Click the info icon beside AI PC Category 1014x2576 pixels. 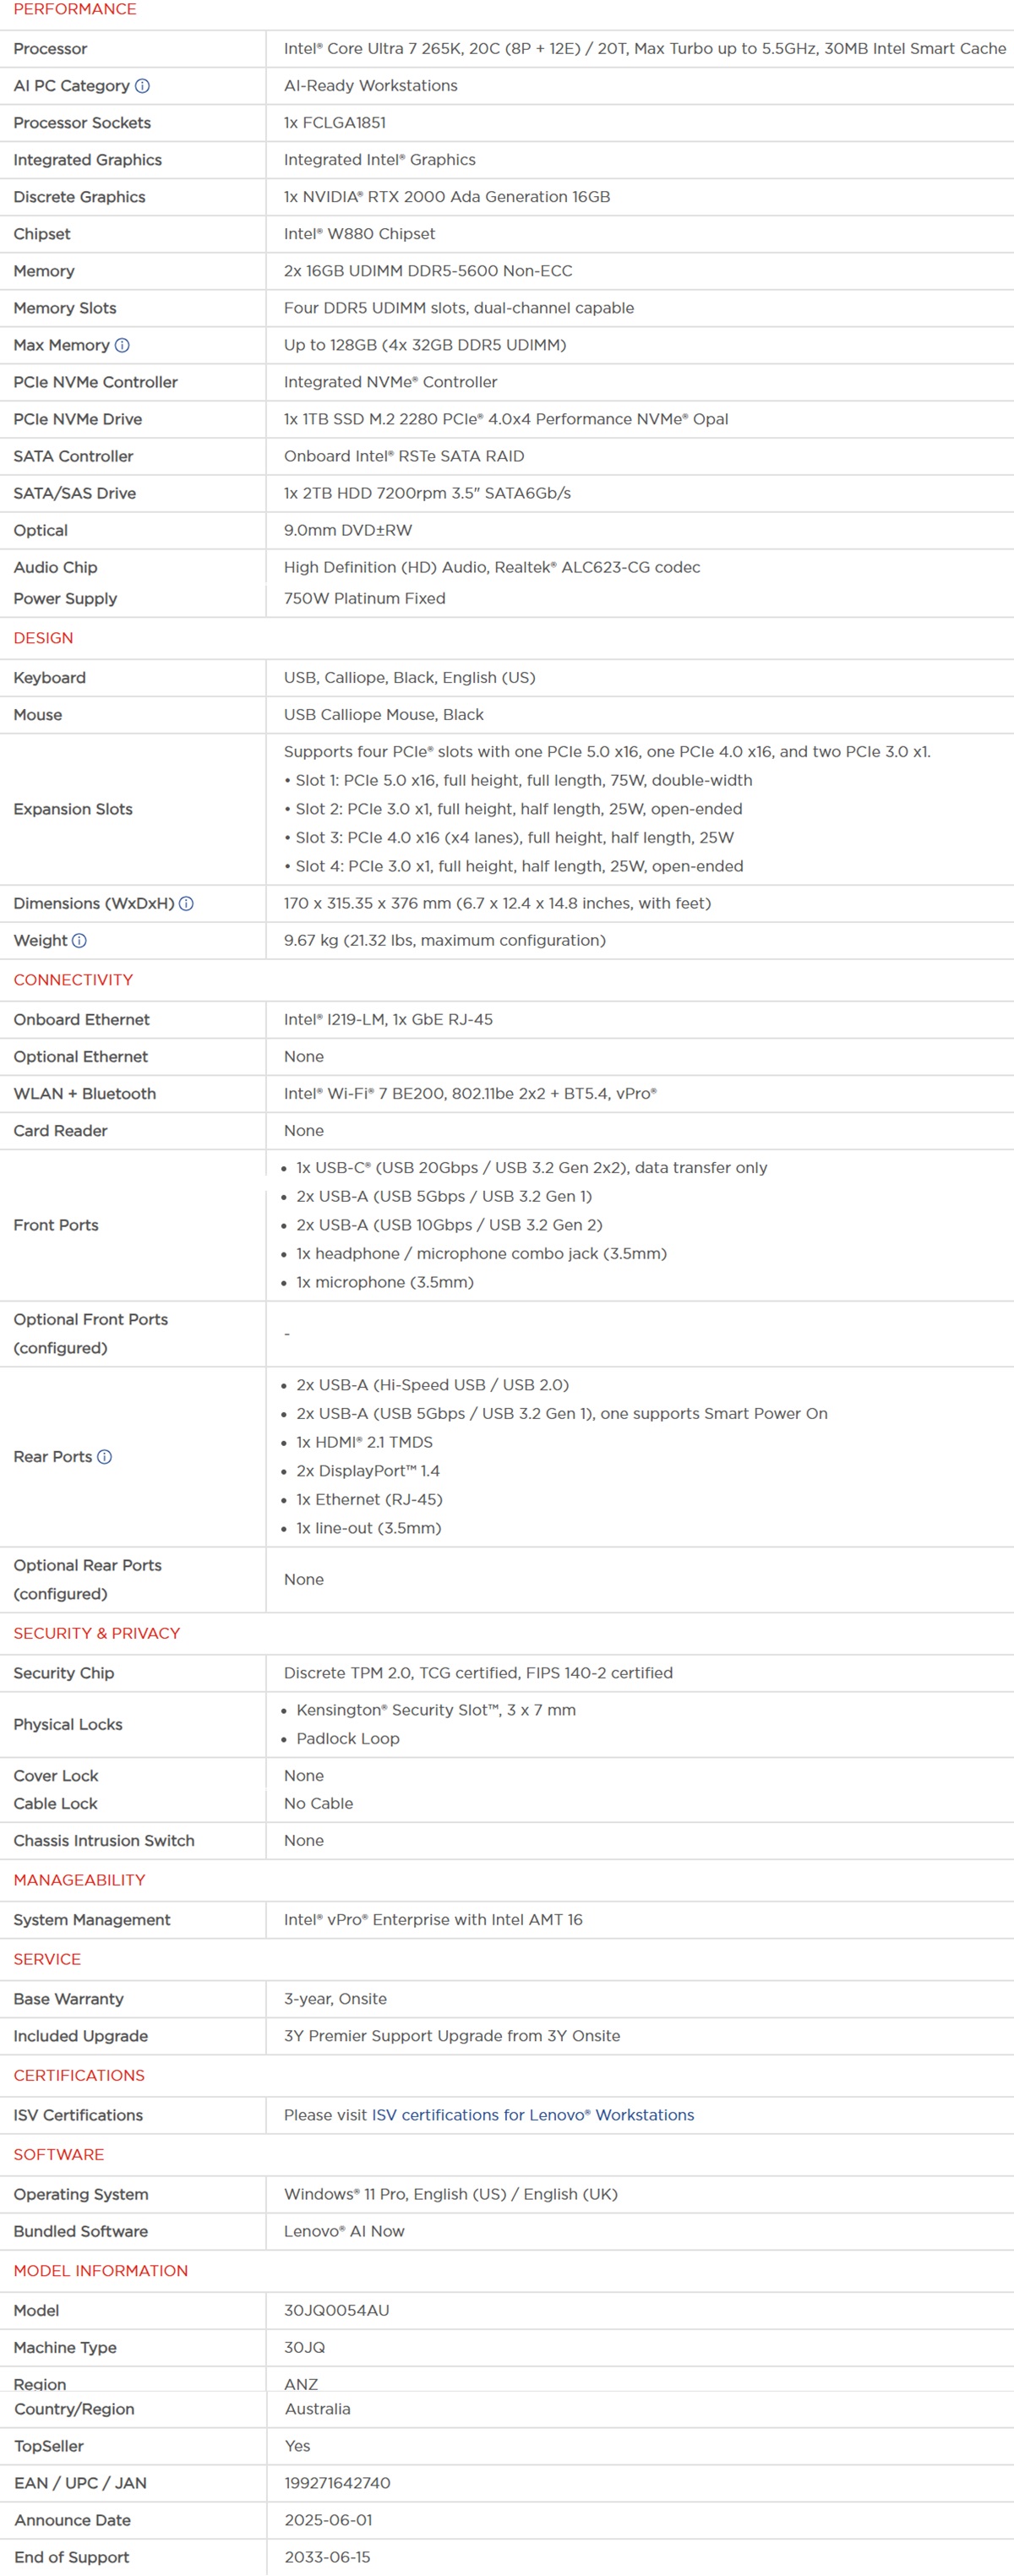point(142,86)
